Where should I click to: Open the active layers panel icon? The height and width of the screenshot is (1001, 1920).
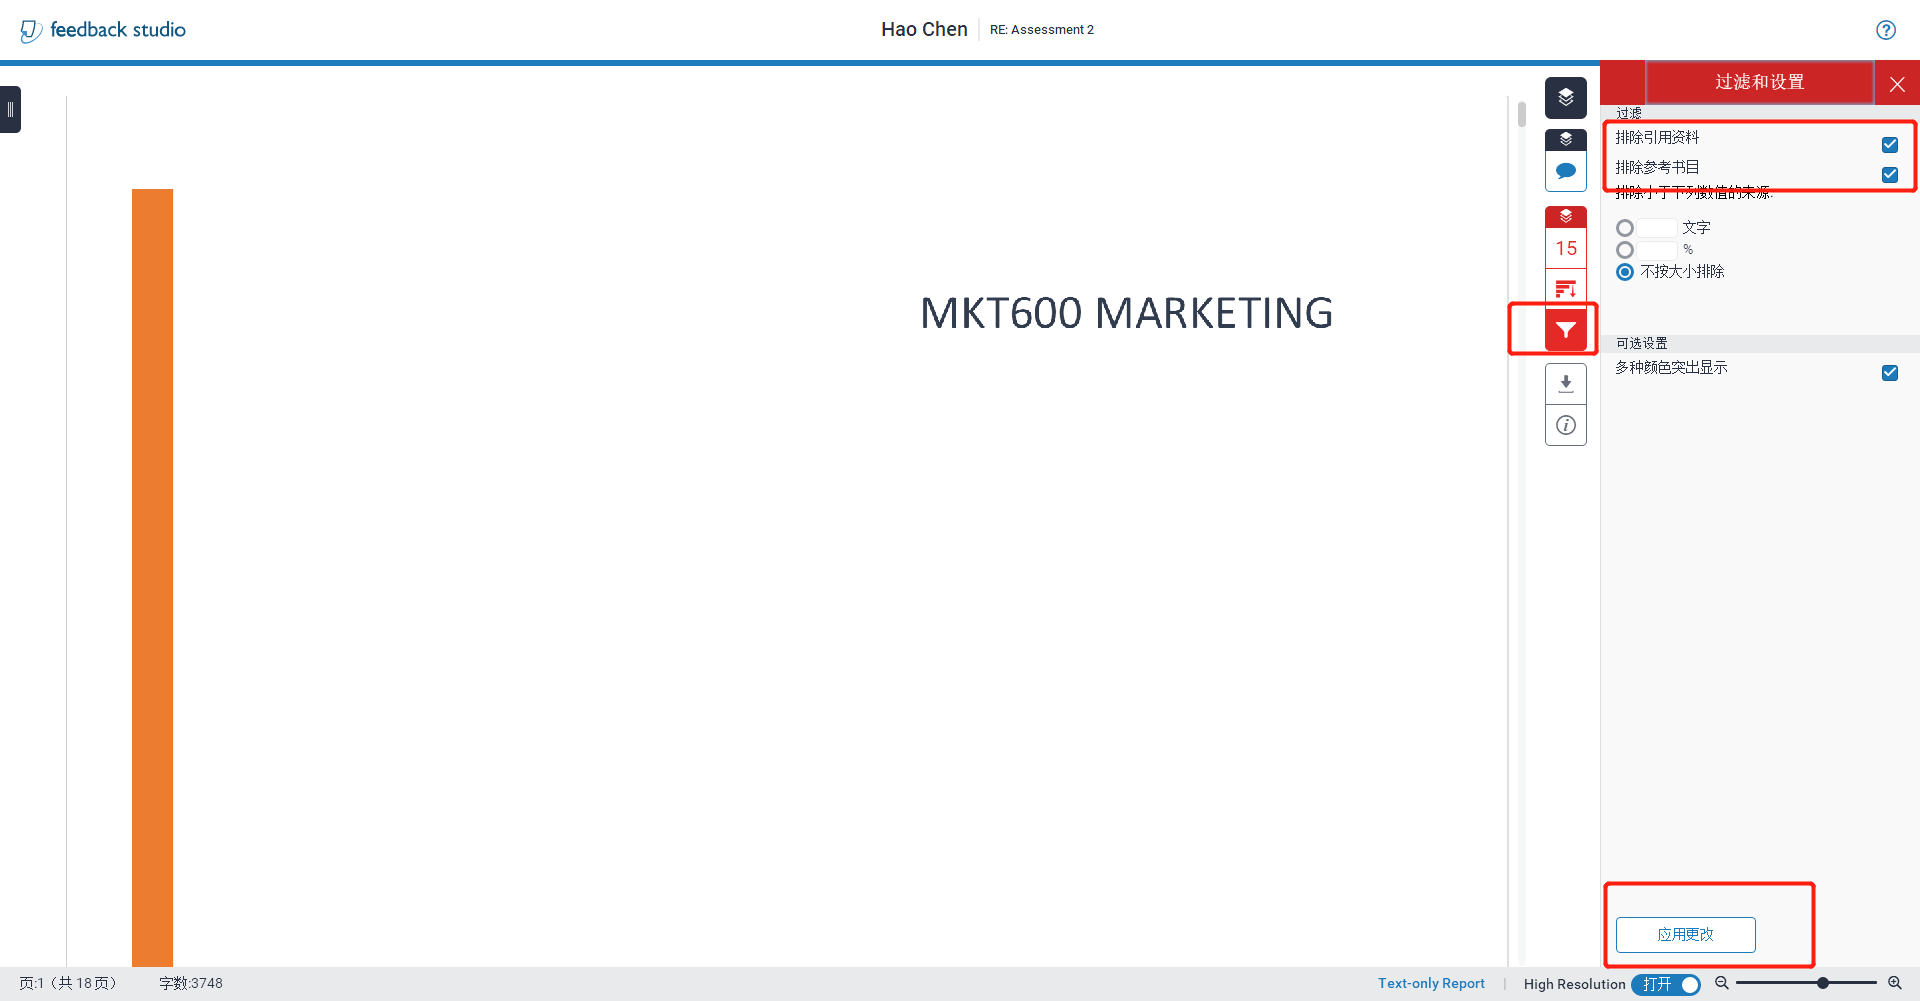point(1566,97)
